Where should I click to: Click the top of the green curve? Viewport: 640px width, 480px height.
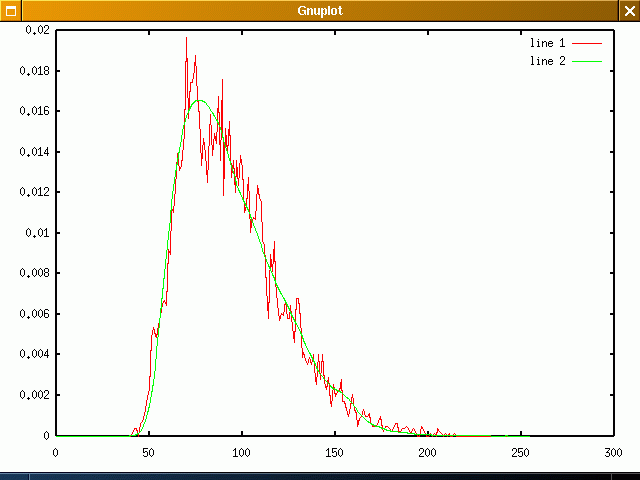coord(198,100)
